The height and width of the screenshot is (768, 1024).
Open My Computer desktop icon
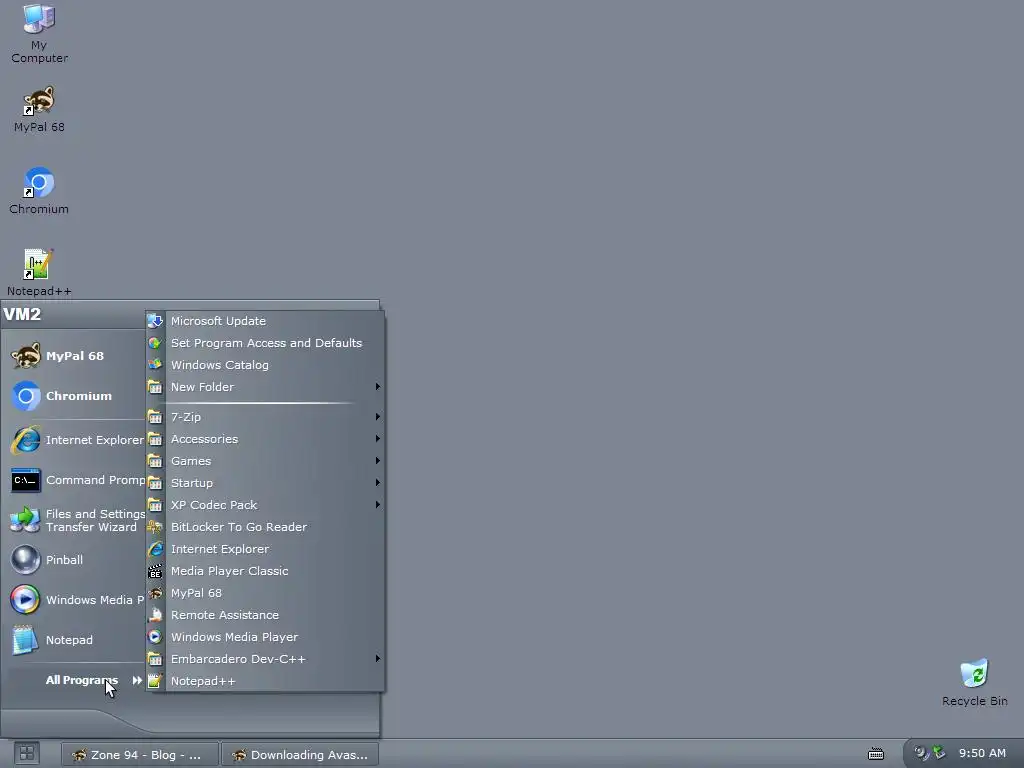(39, 34)
